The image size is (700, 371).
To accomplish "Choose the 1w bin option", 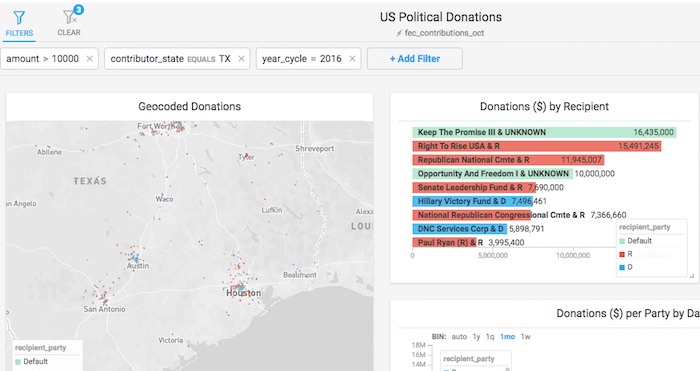I will pyautogui.click(x=525, y=337).
